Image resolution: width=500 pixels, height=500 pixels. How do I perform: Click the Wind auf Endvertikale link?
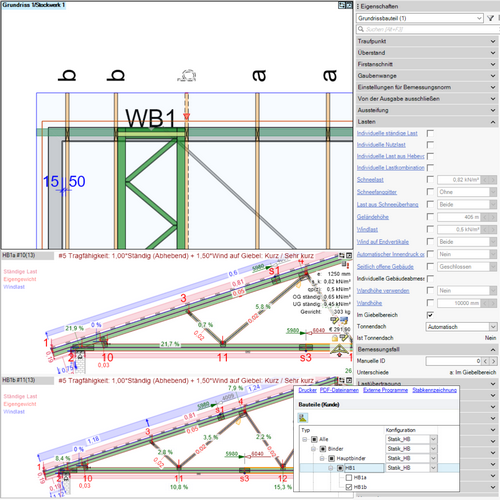(x=383, y=242)
